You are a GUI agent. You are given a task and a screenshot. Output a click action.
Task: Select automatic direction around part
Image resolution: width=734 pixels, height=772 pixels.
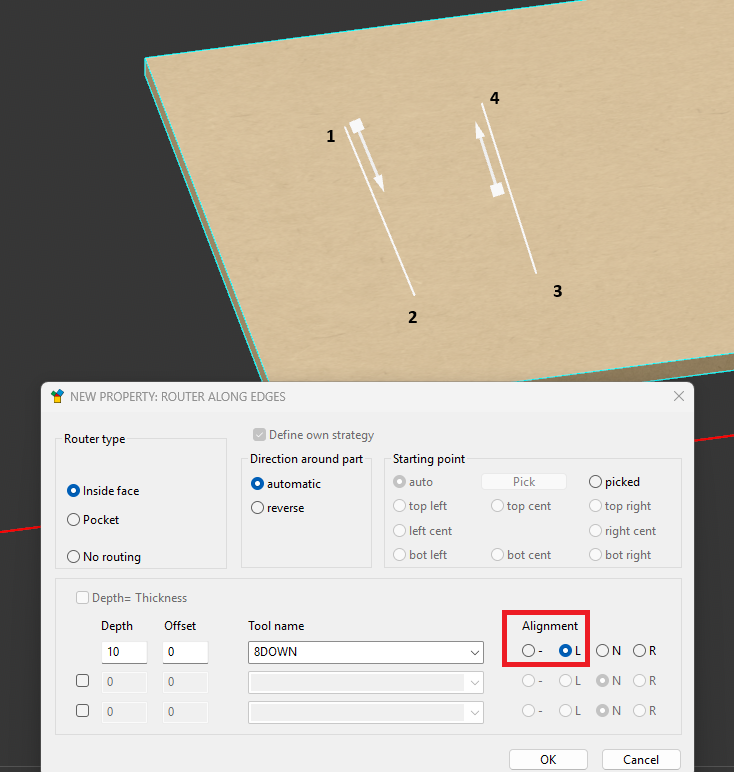click(x=258, y=484)
